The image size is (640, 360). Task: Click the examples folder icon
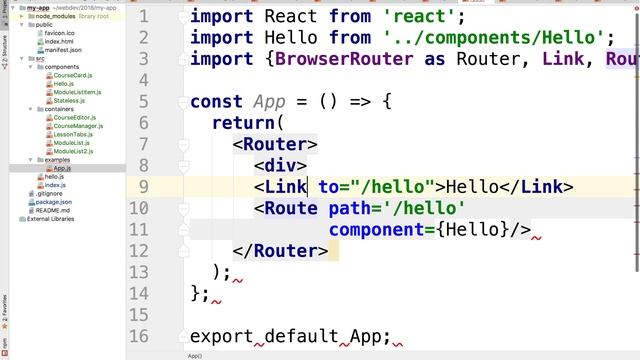coord(40,160)
